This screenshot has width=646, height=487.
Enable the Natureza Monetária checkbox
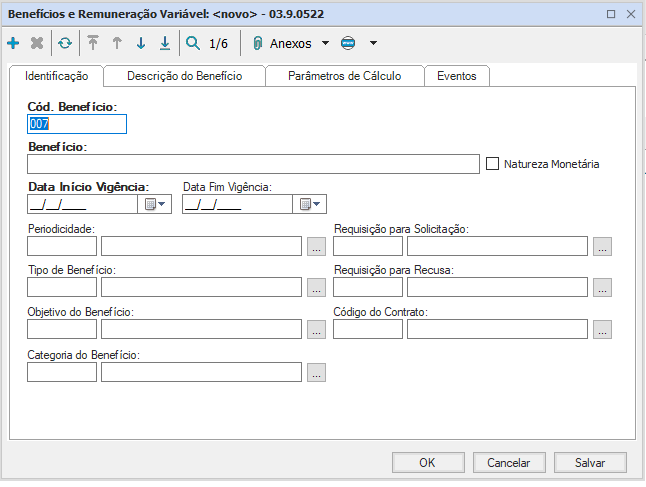coord(492,164)
